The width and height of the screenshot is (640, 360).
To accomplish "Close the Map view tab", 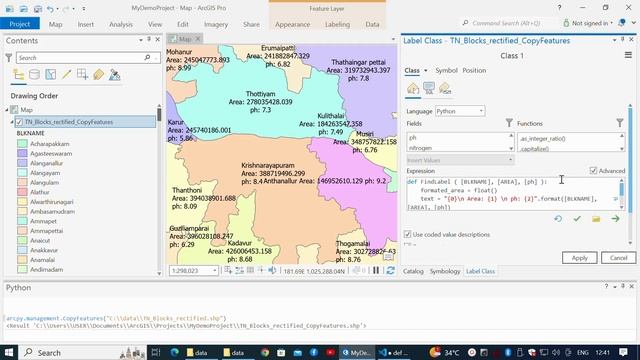I will tap(198, 39).
